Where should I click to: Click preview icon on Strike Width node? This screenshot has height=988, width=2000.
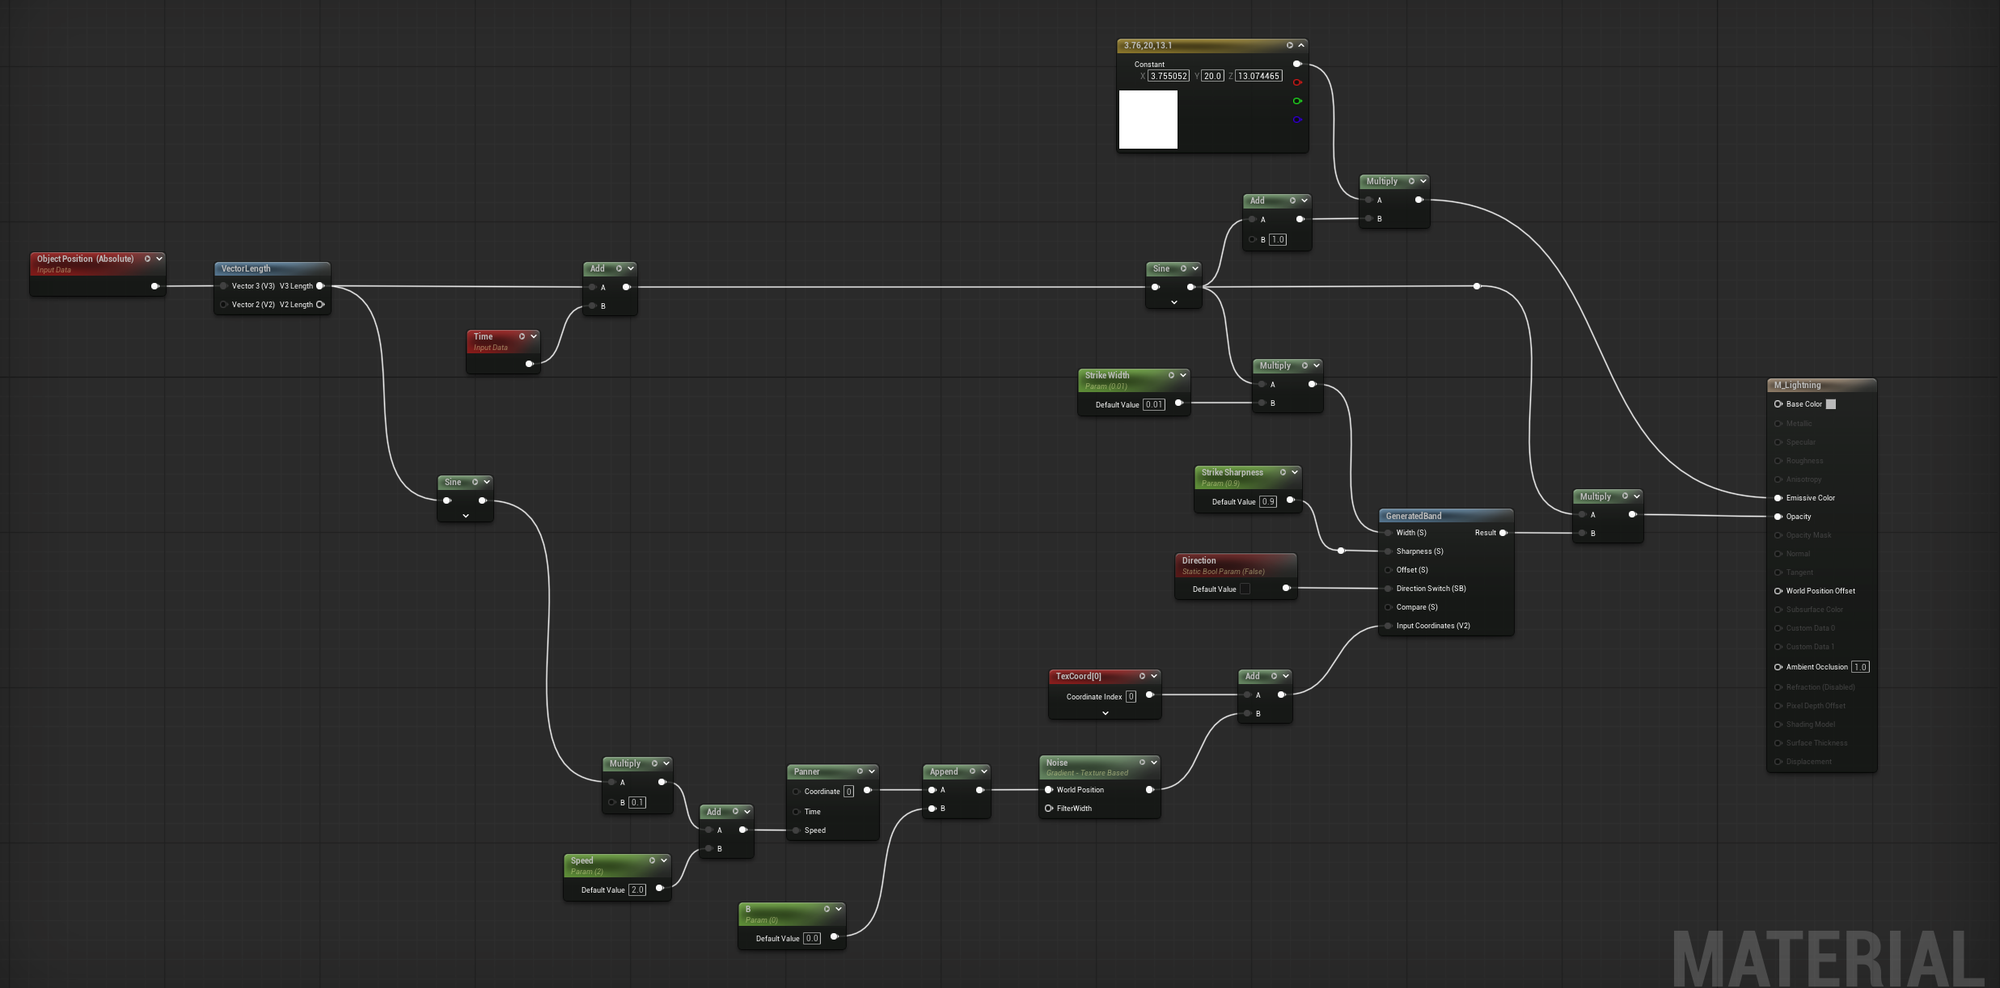[1171, 376]
